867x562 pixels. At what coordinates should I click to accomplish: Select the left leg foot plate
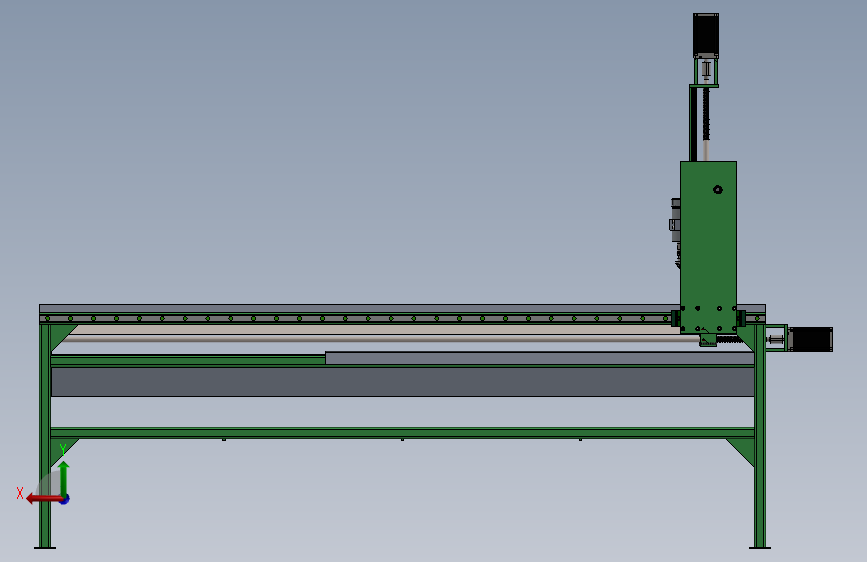[x=45, y=548]
